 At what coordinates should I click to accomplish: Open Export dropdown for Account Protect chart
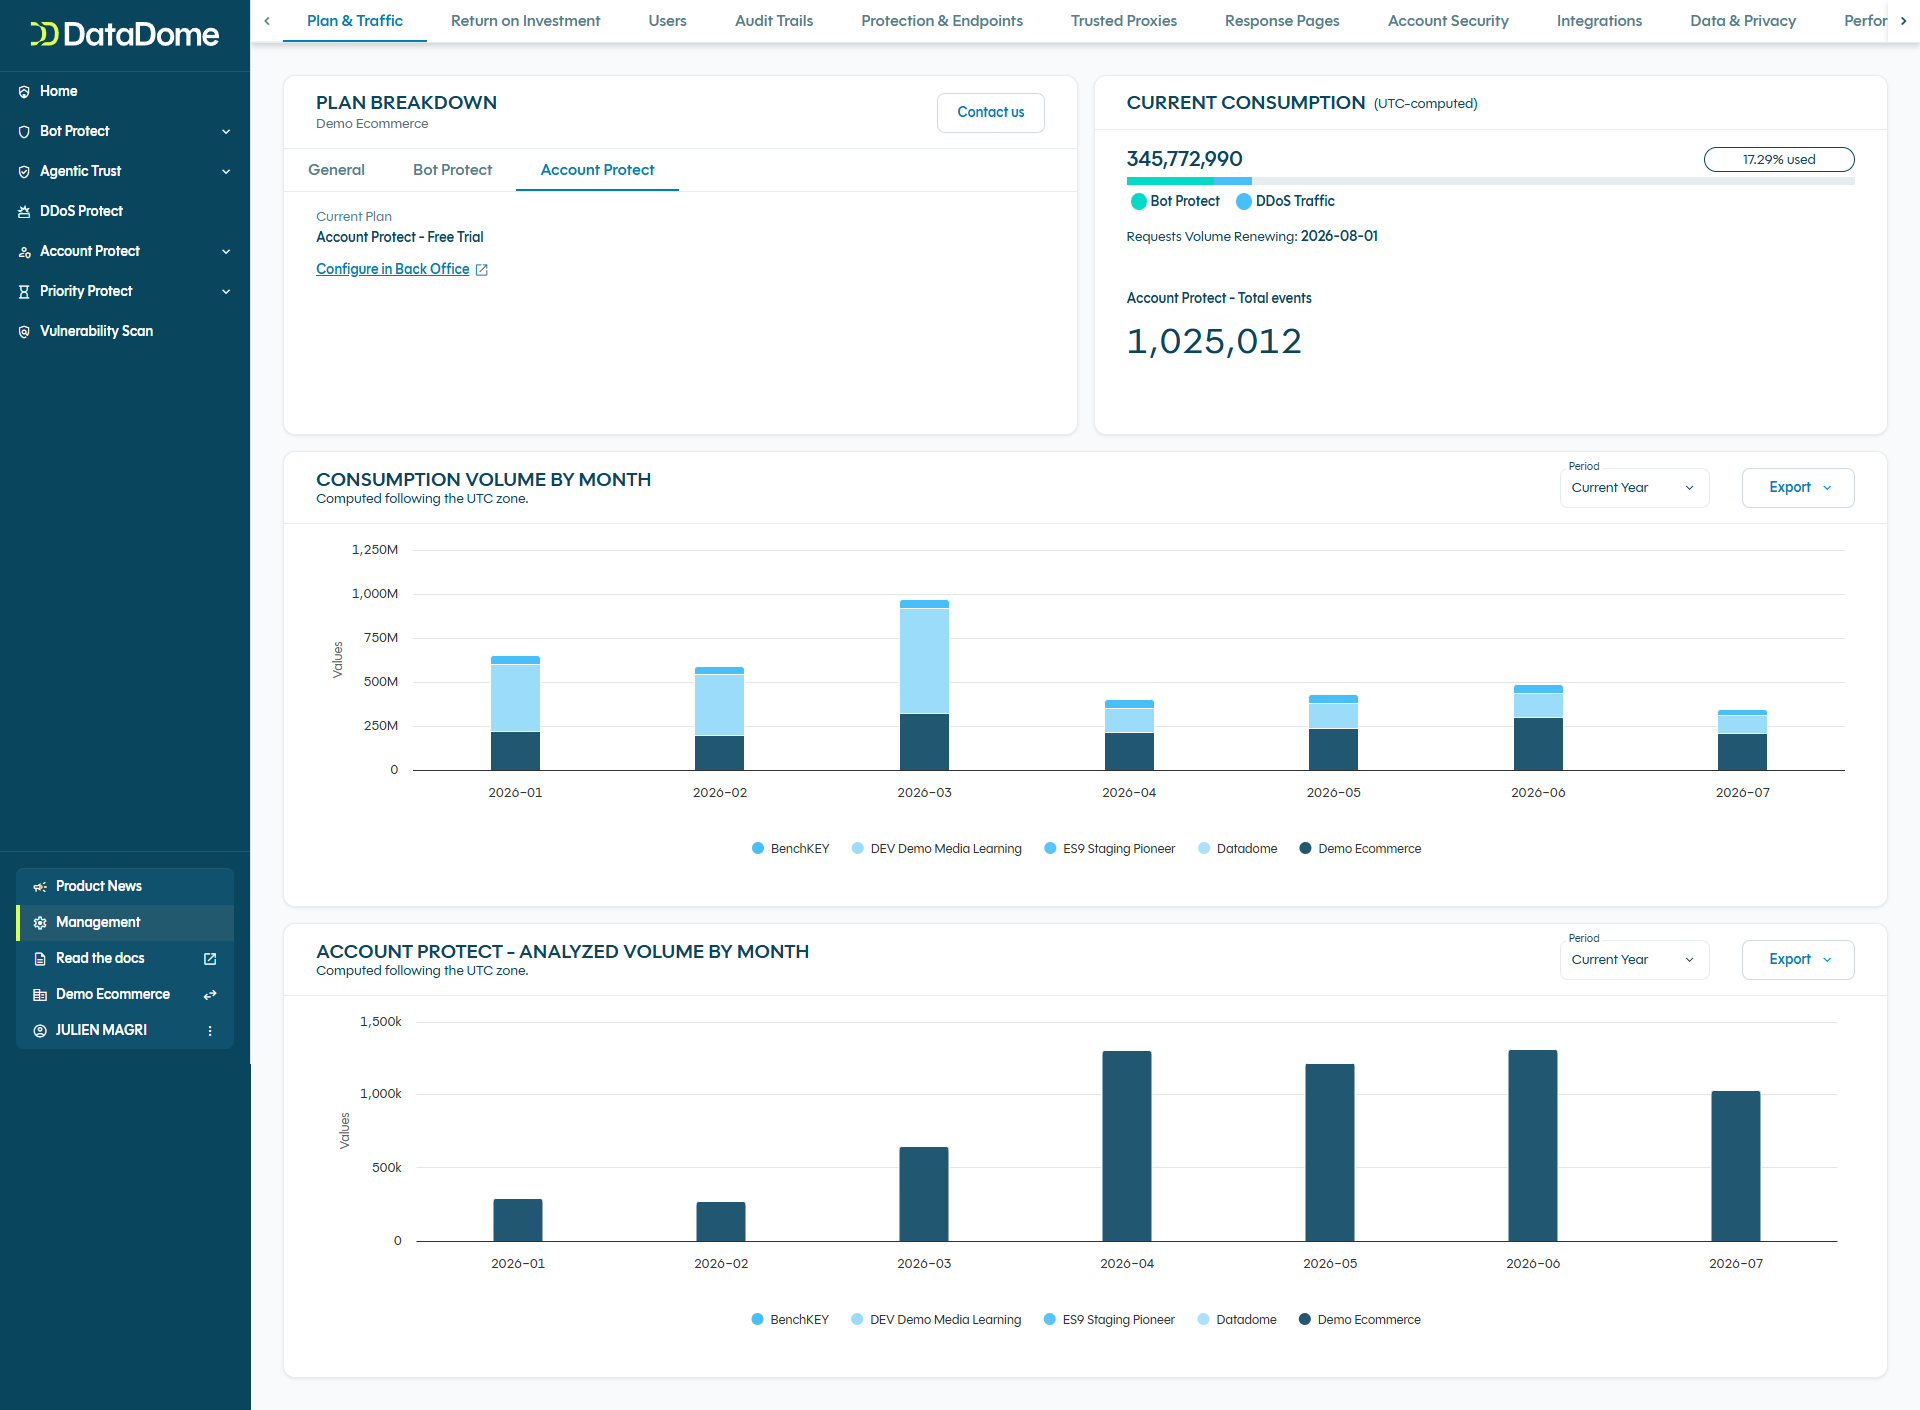click(1797, 960)
